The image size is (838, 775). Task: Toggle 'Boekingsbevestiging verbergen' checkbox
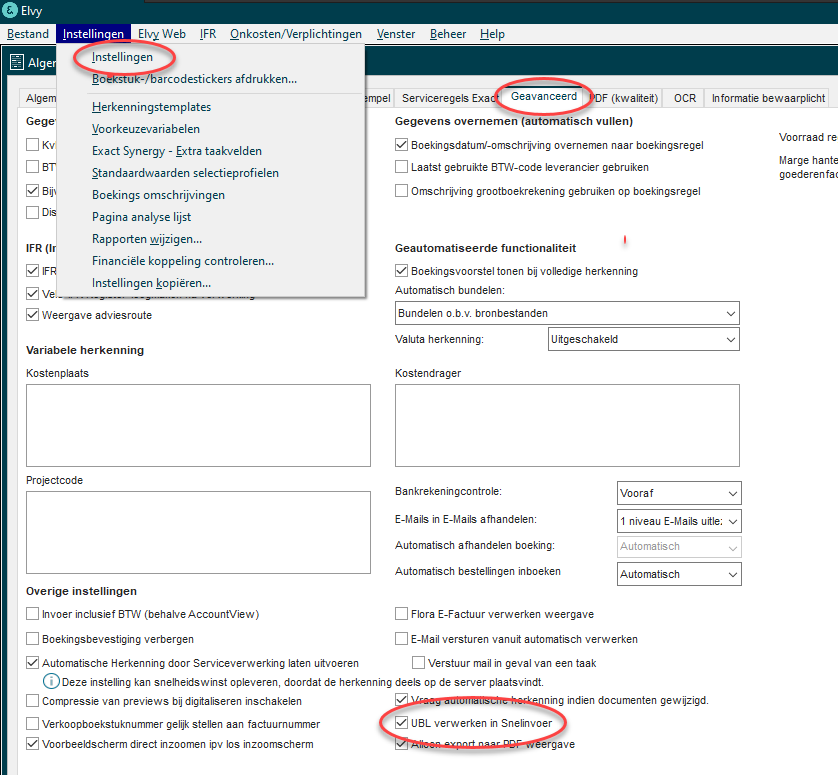33,639
